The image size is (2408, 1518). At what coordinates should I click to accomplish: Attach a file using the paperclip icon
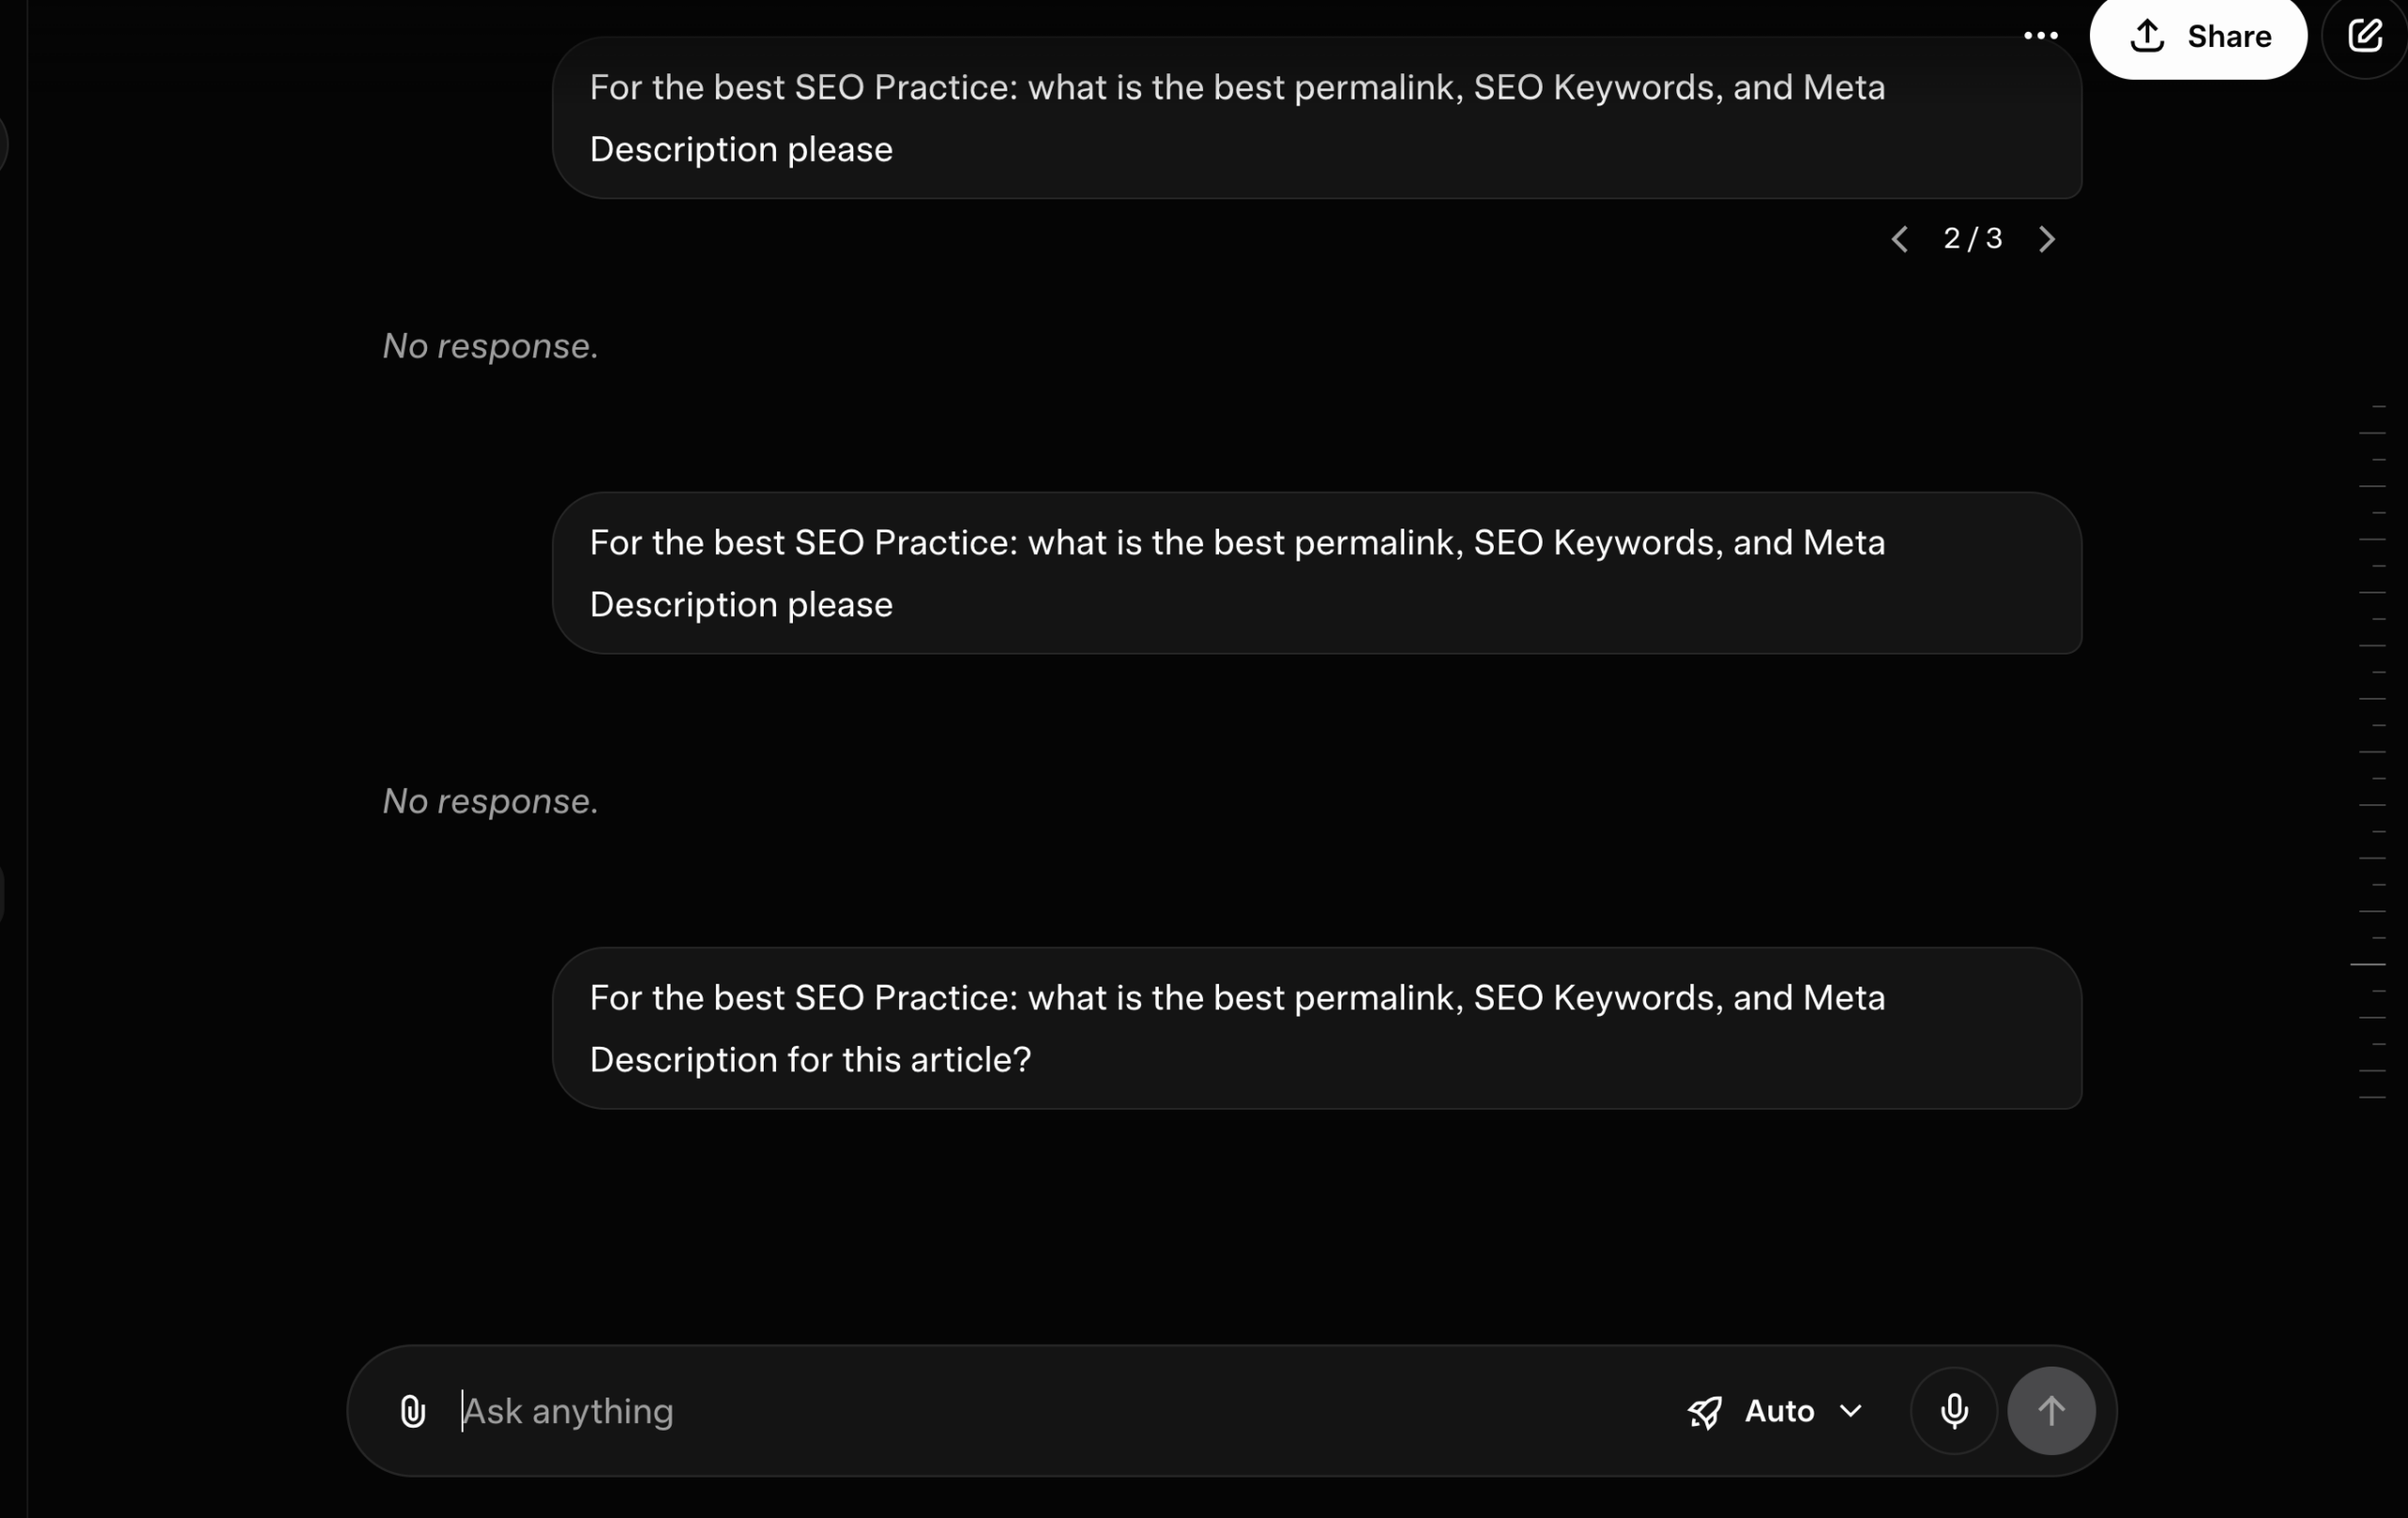tap(412, 1410)
